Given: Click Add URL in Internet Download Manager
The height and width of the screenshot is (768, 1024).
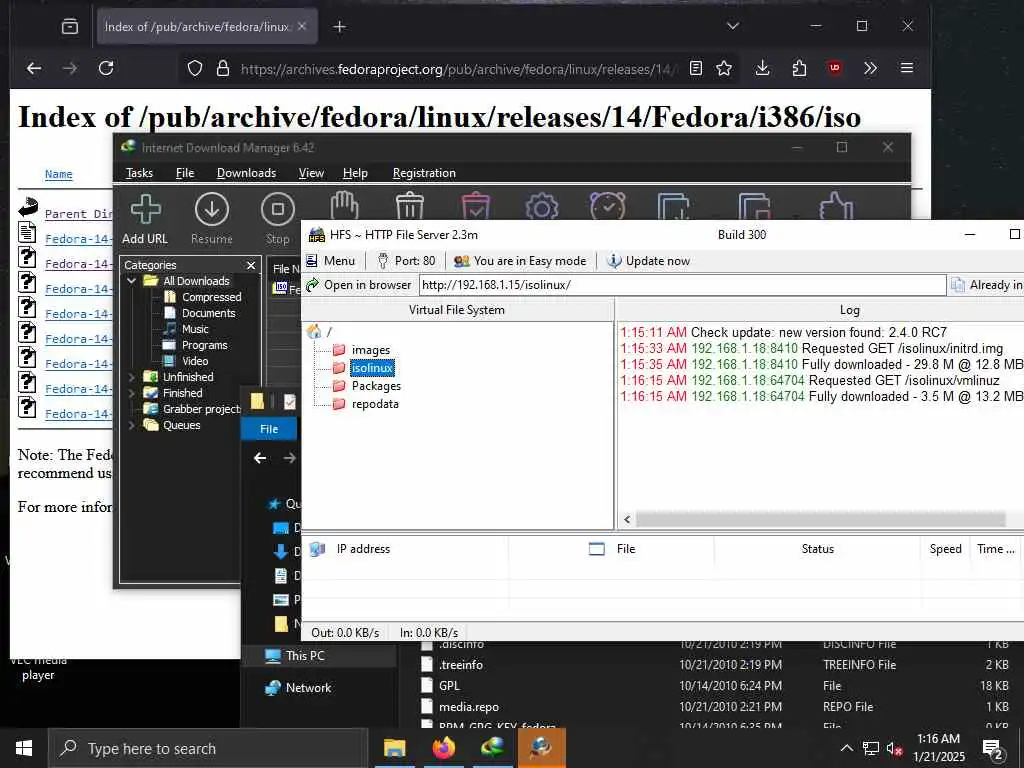Looking at the screenshot, I should tap(145, 220).
